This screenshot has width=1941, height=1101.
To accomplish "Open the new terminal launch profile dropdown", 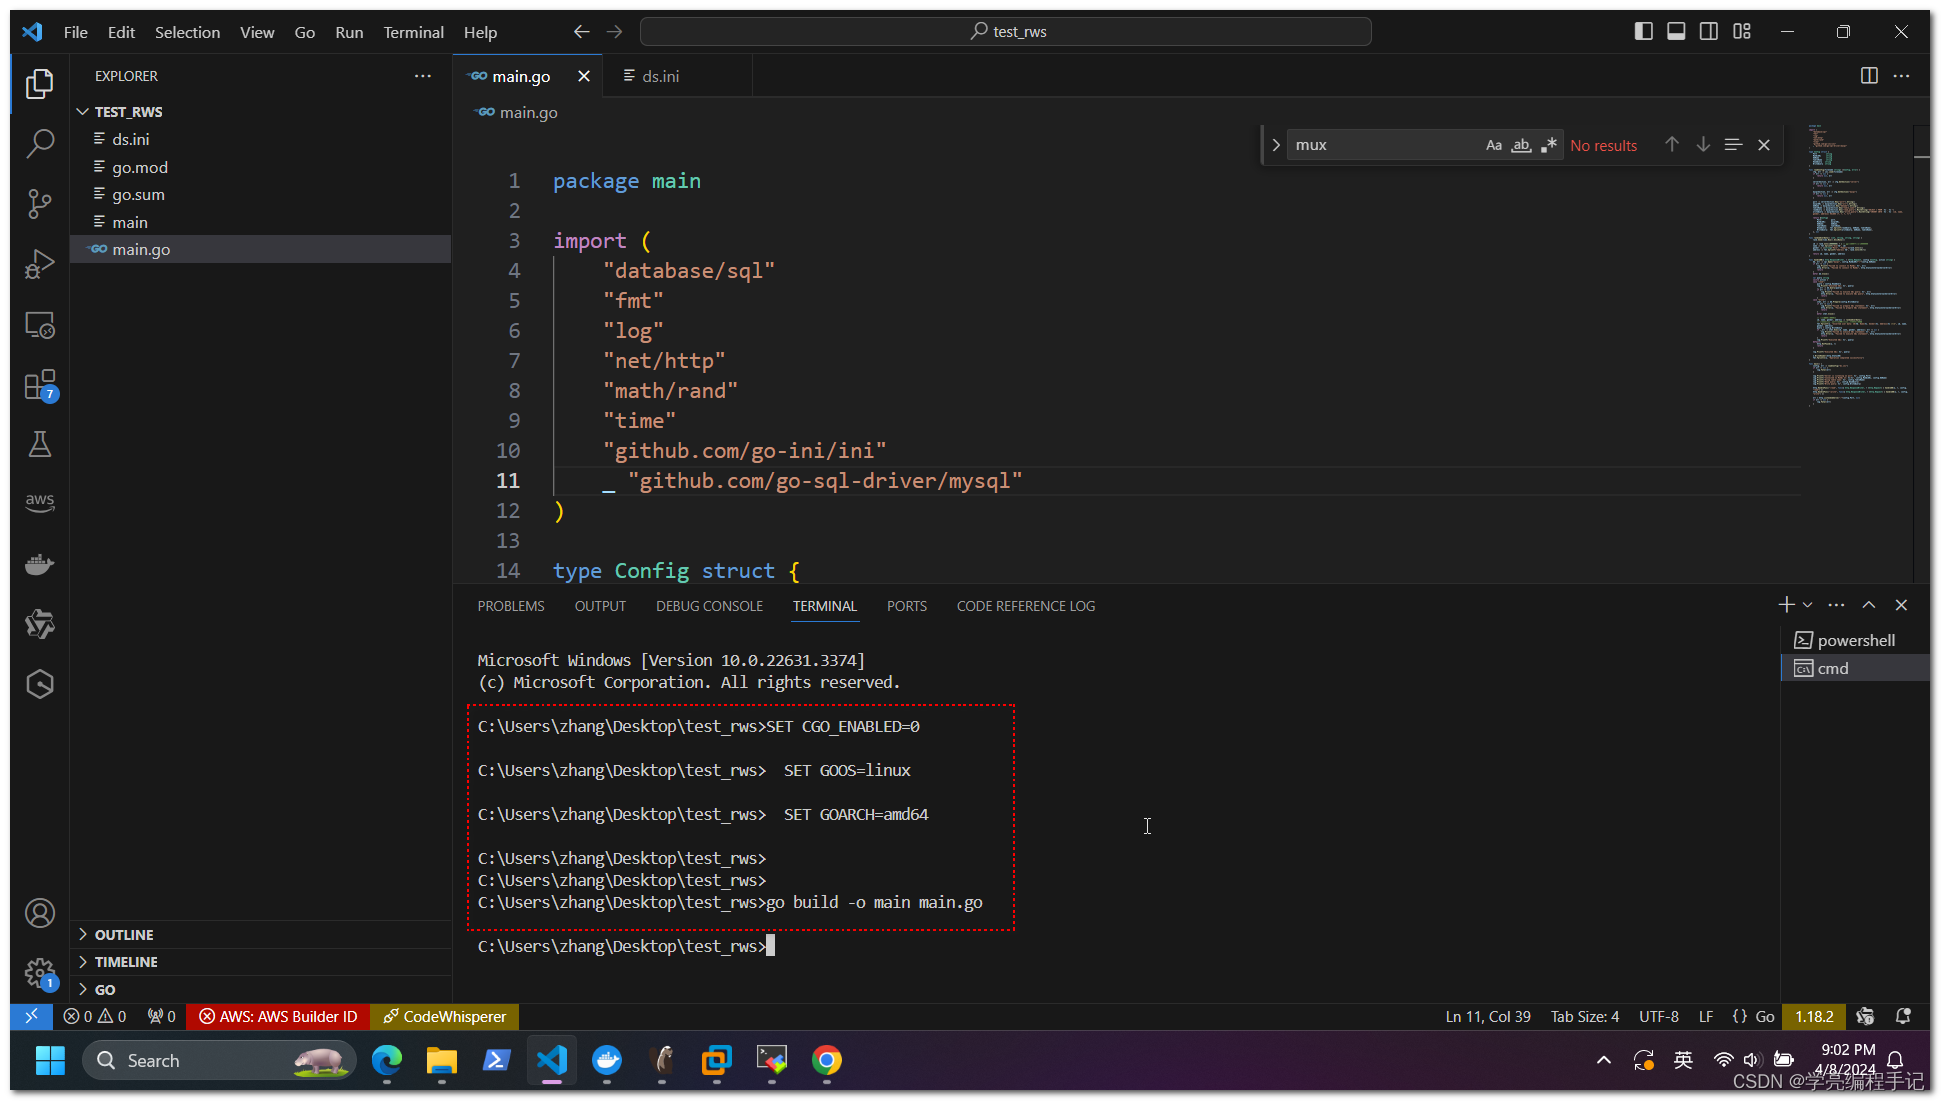I will (x=1808, y=605).
